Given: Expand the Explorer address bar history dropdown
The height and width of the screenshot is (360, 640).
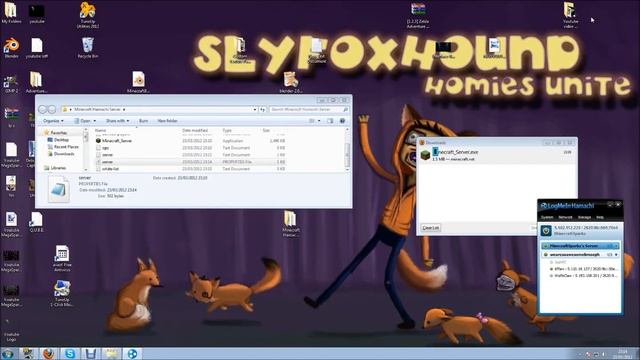Looking at the screenshot, I should click(x=255, y=109).
